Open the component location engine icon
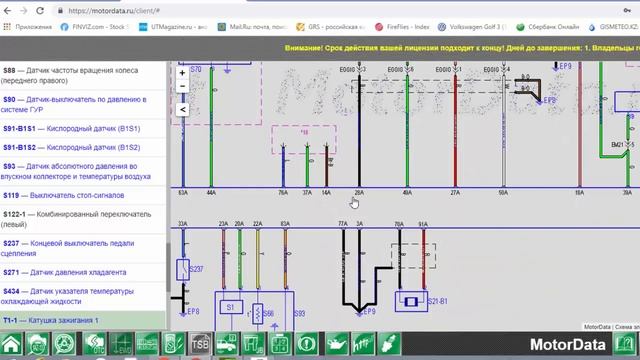This screenshot has height=360, width=640. click(147, 344)
